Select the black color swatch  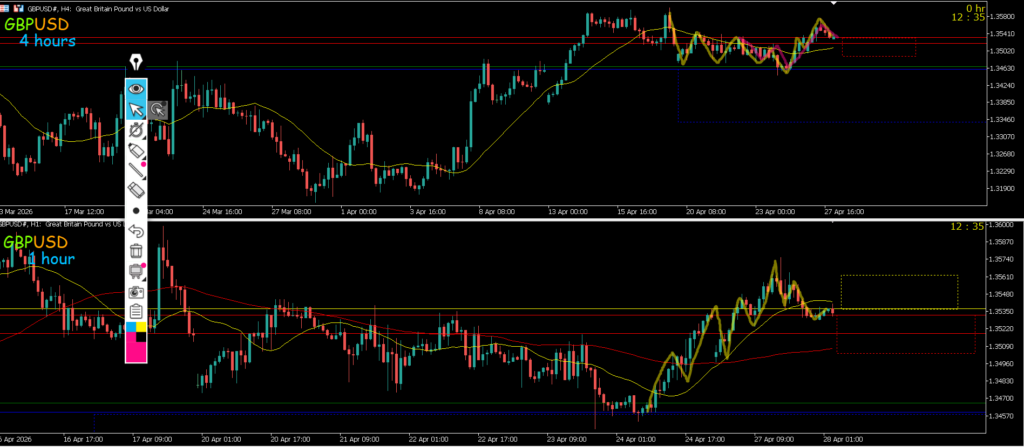[x=142, y=337]
